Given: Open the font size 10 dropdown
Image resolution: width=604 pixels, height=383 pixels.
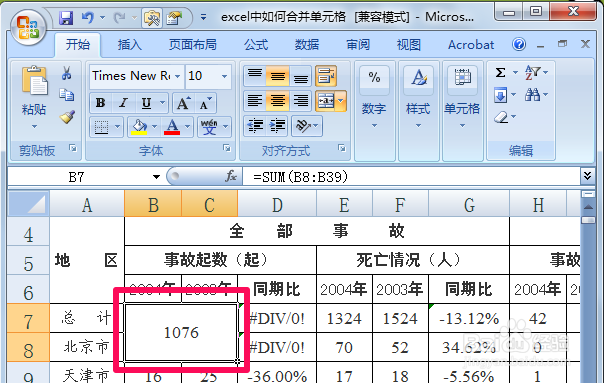Looking at the screenshot, I should 224,76.
